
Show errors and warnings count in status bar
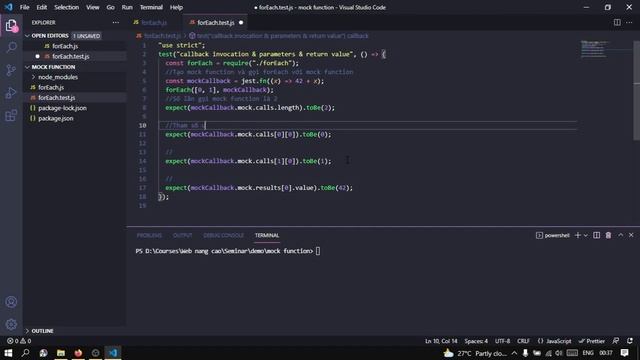[19, 341]
